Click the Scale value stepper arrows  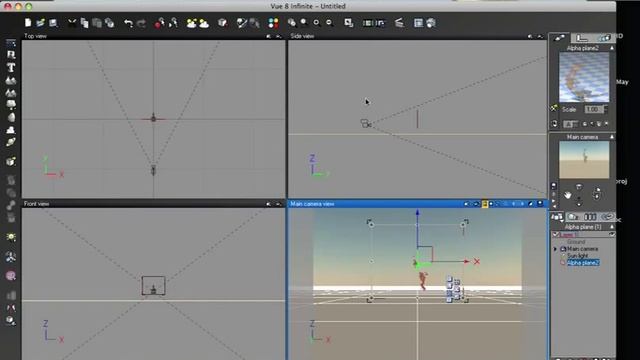pyautogui.click(x=606, y=109)
